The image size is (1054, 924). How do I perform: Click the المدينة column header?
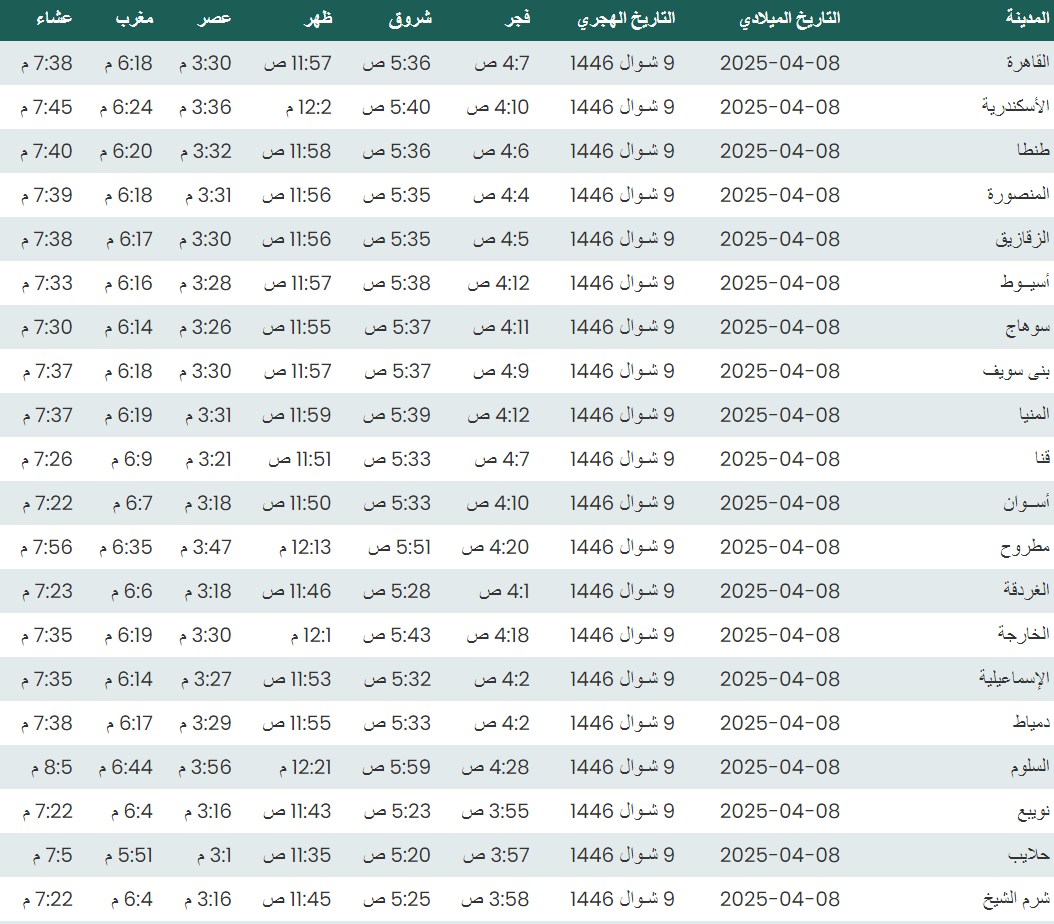pos(1027,18)
